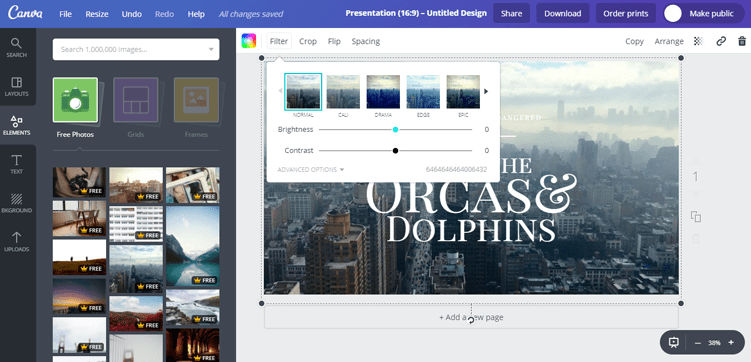Screen dimensions: 751x362
Task: Open the File menu
Action: pos(66,14)
